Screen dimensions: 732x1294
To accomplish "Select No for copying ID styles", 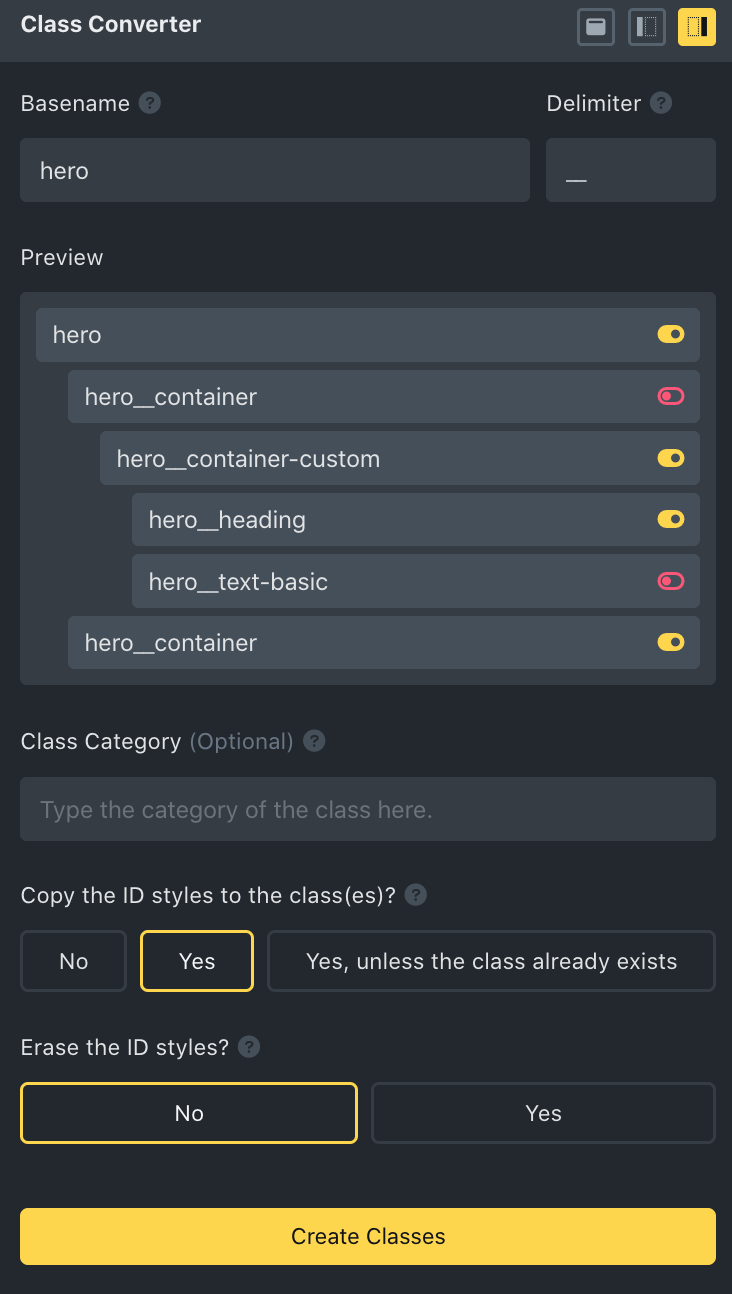I will click(74, 961).
